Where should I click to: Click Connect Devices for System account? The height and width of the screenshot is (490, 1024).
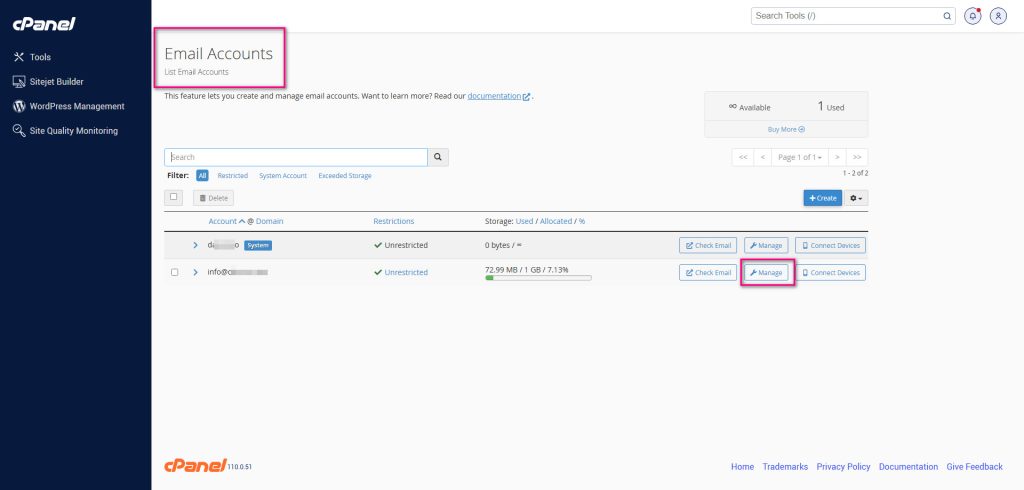[831, 246]
